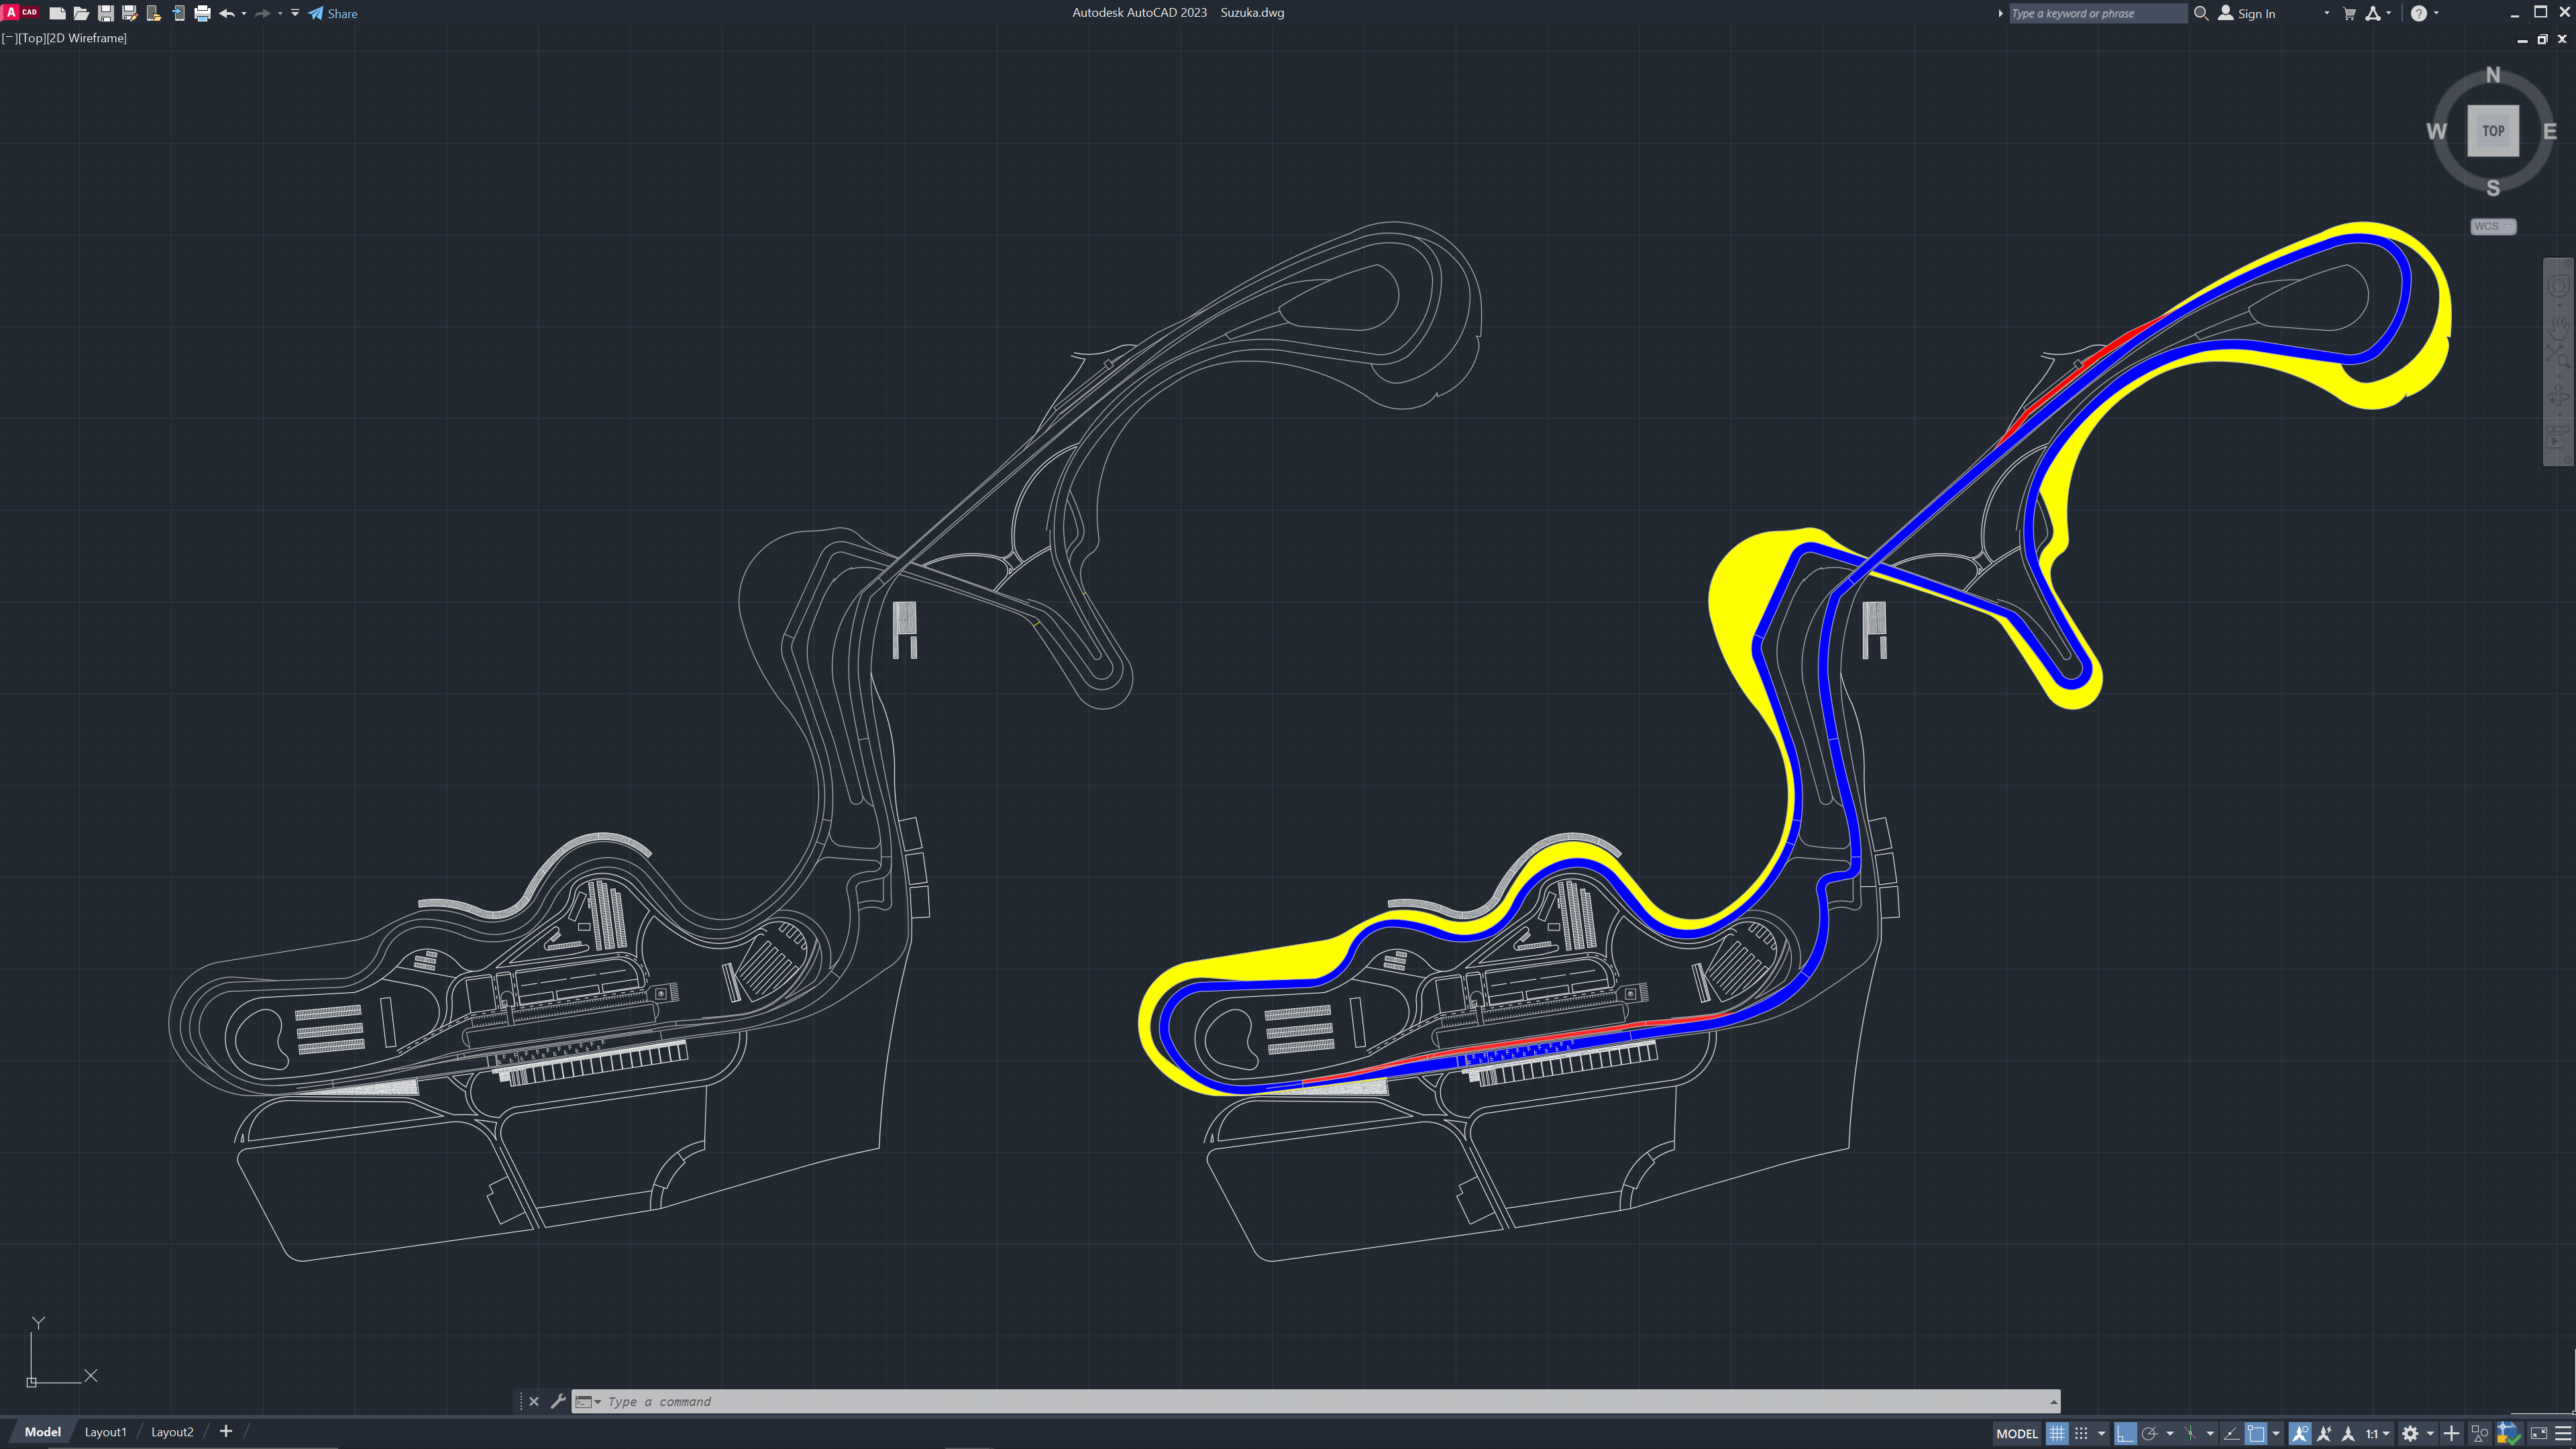This screenshot has height=1449, width=2576.
Task: Switch to the Layout1 tab
Action: 105,1432
